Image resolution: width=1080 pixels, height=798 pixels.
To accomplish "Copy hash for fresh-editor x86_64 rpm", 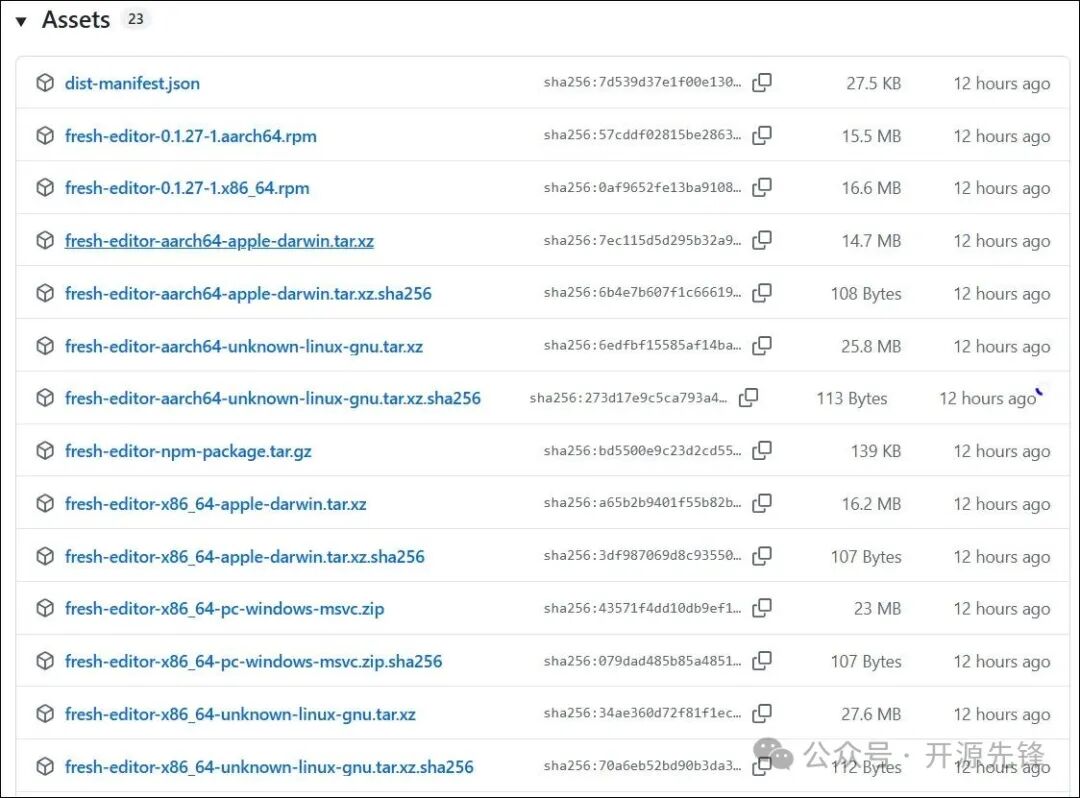I will coord(762,188).
